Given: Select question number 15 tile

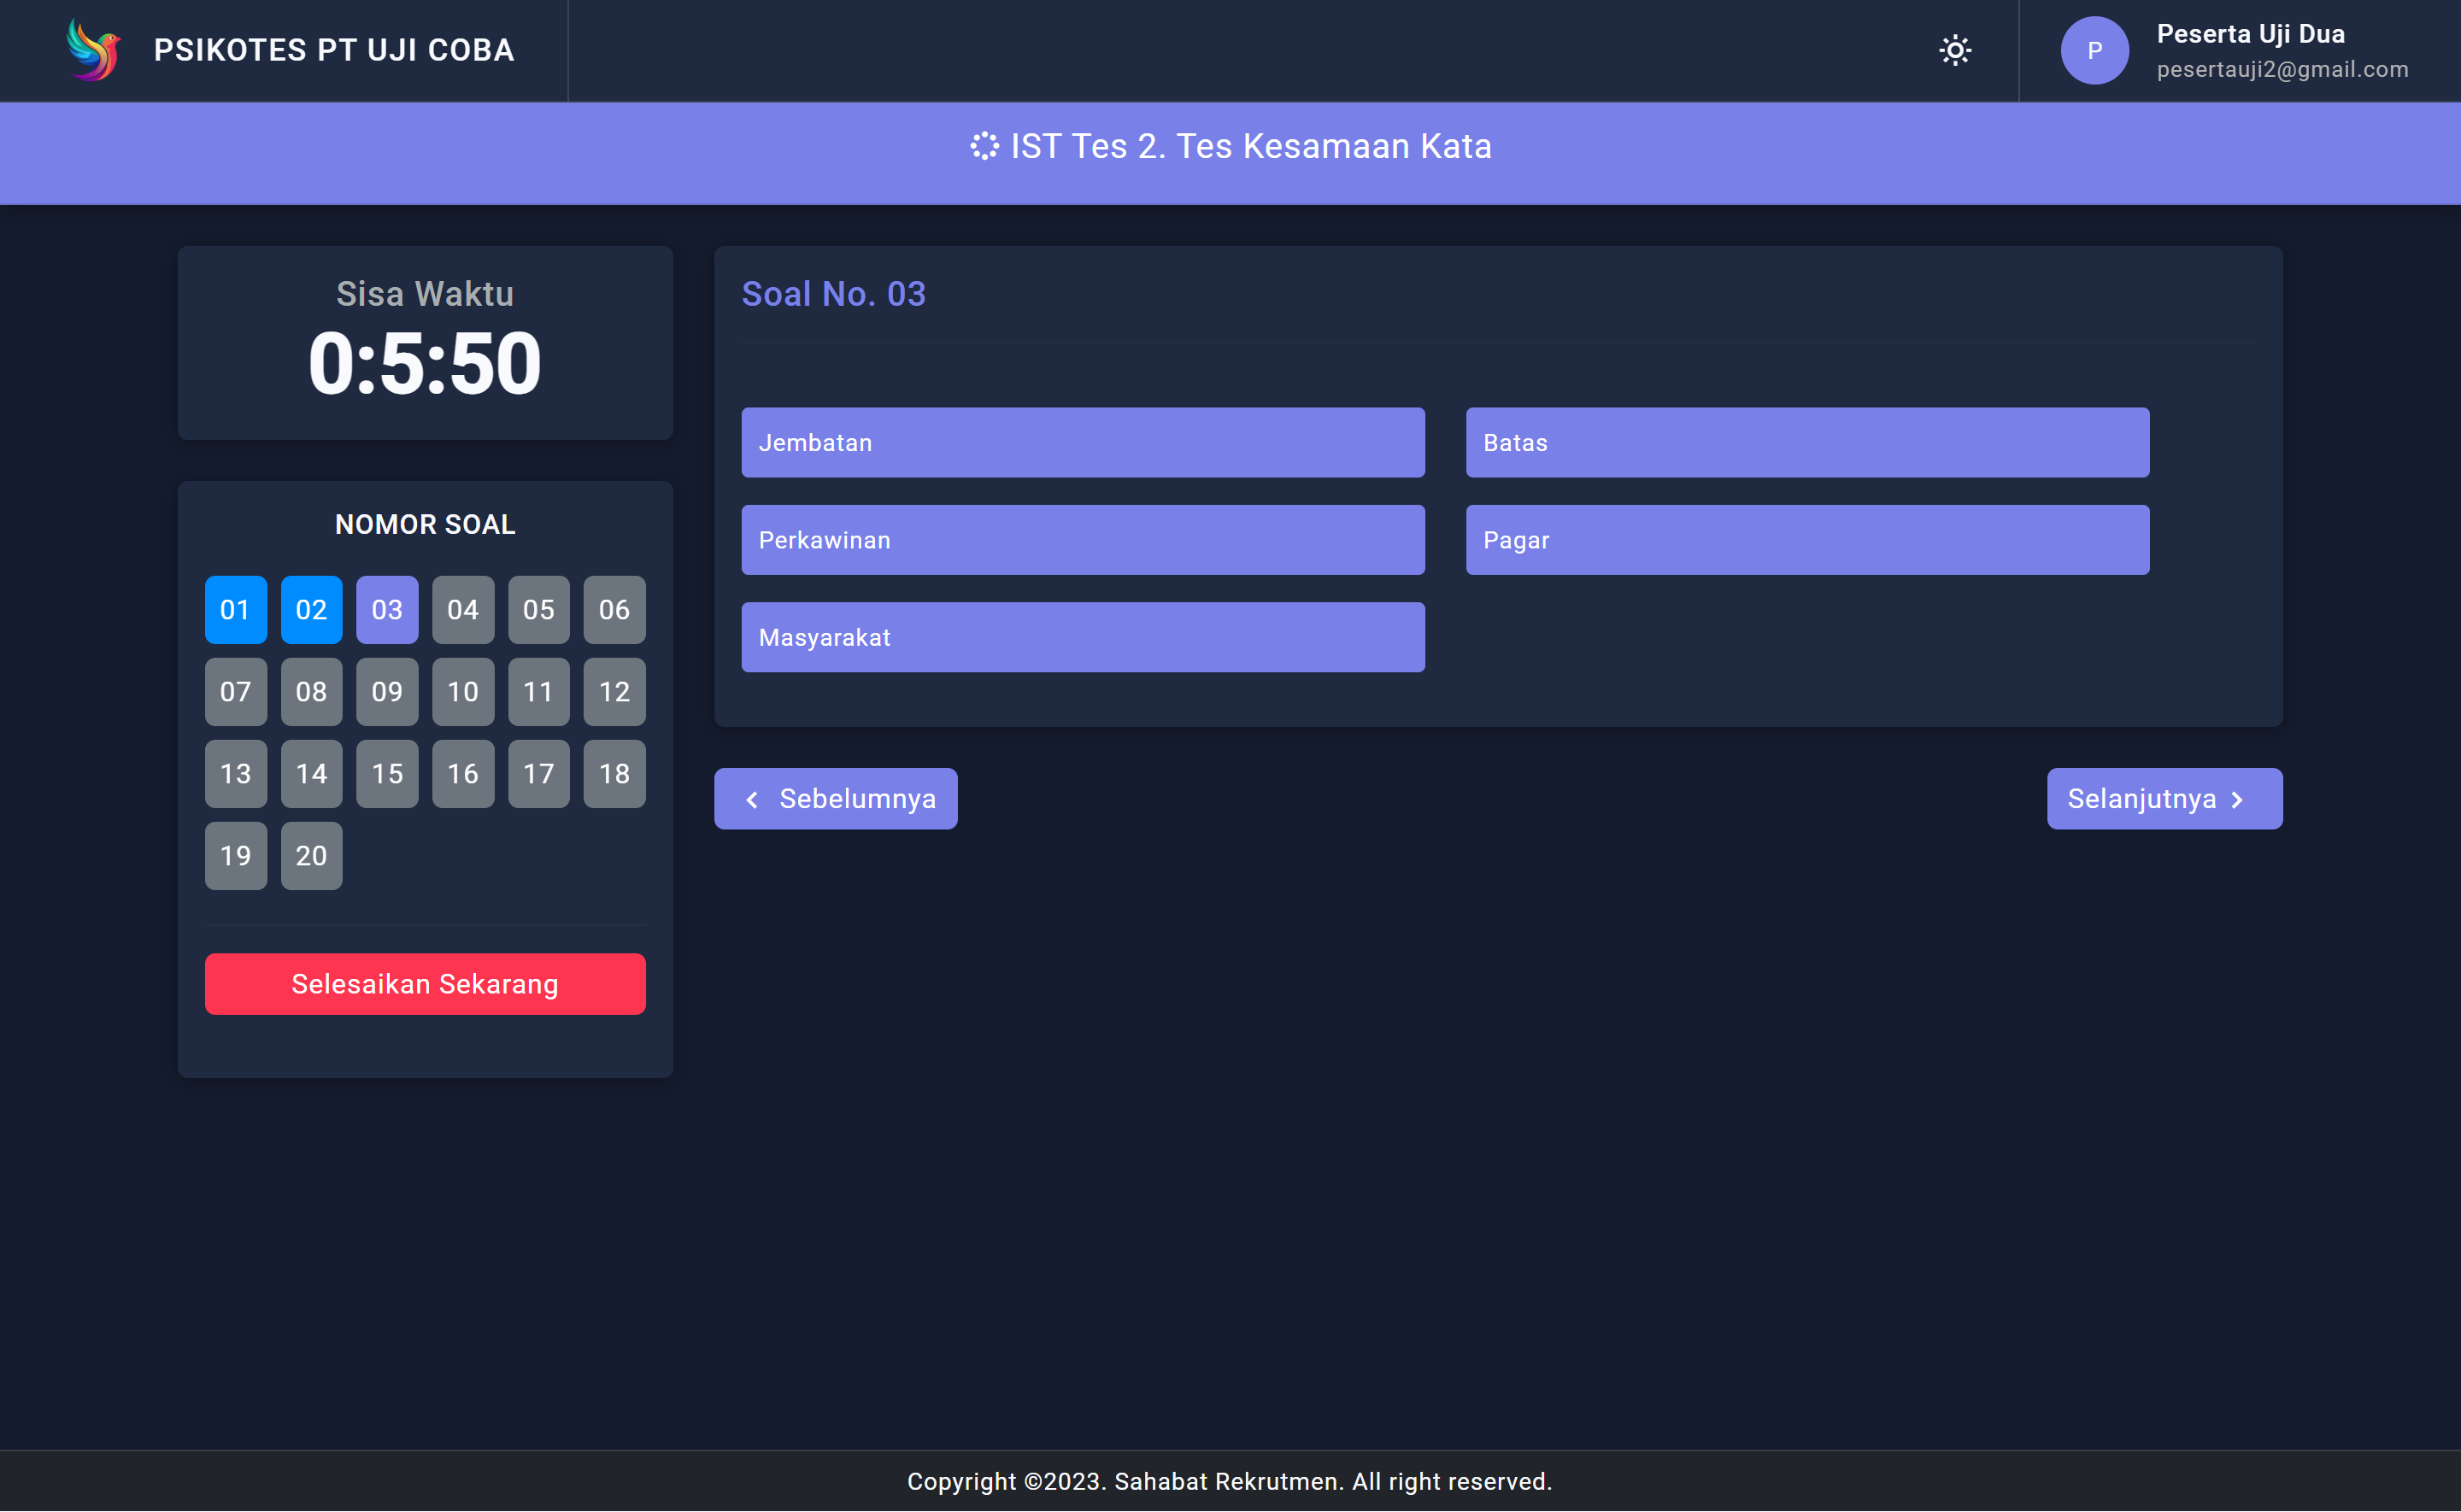Looking at the screenshot, I should pos(387,773).
